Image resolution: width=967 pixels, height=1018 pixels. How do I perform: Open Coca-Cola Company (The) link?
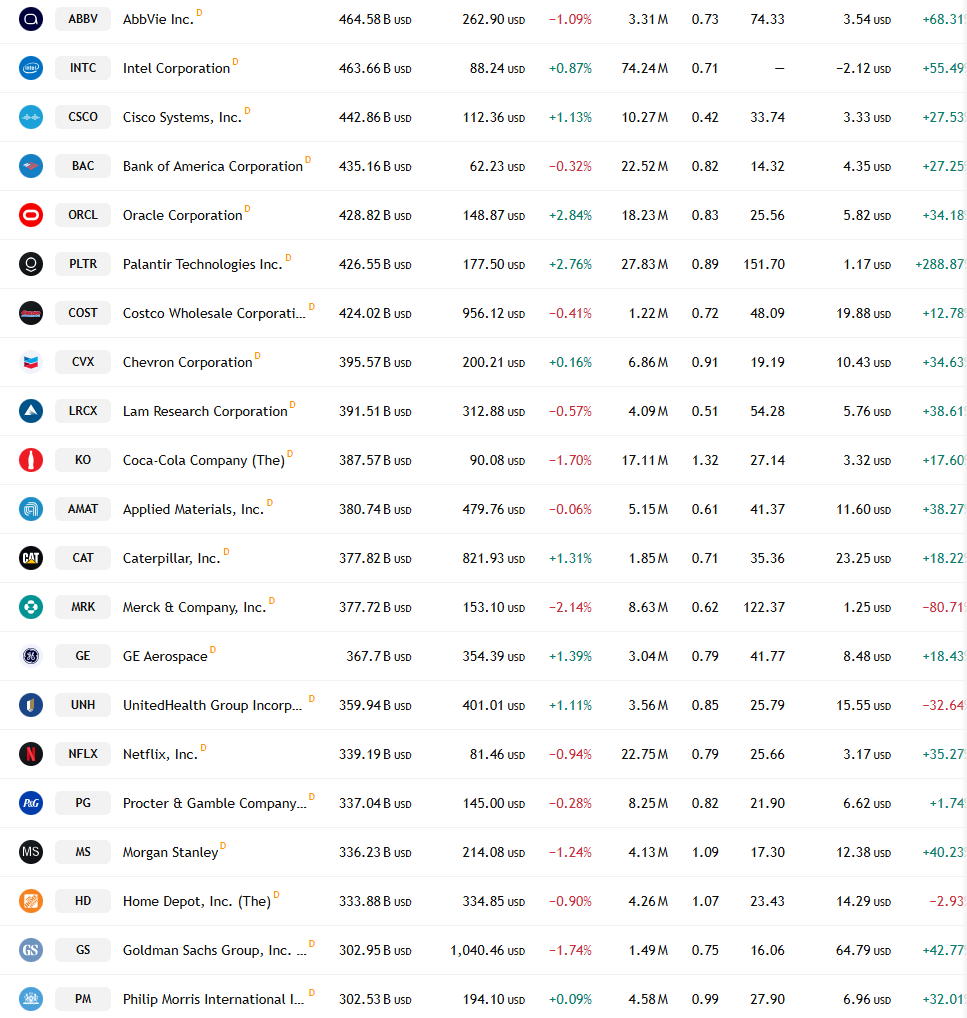pos(204,460)
